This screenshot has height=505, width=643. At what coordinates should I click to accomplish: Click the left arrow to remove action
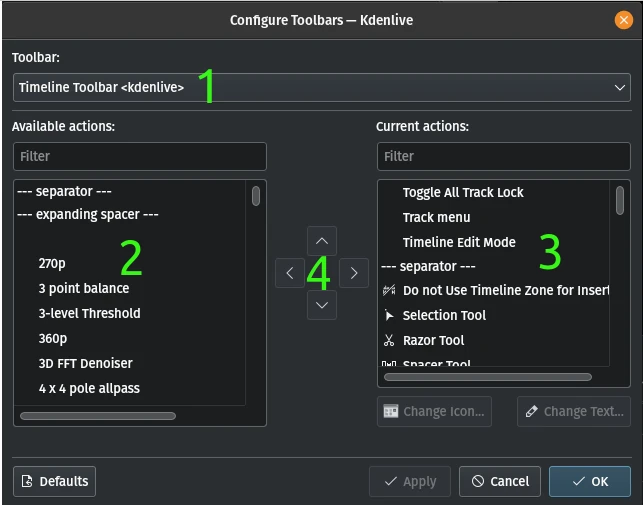pos(290,273)
